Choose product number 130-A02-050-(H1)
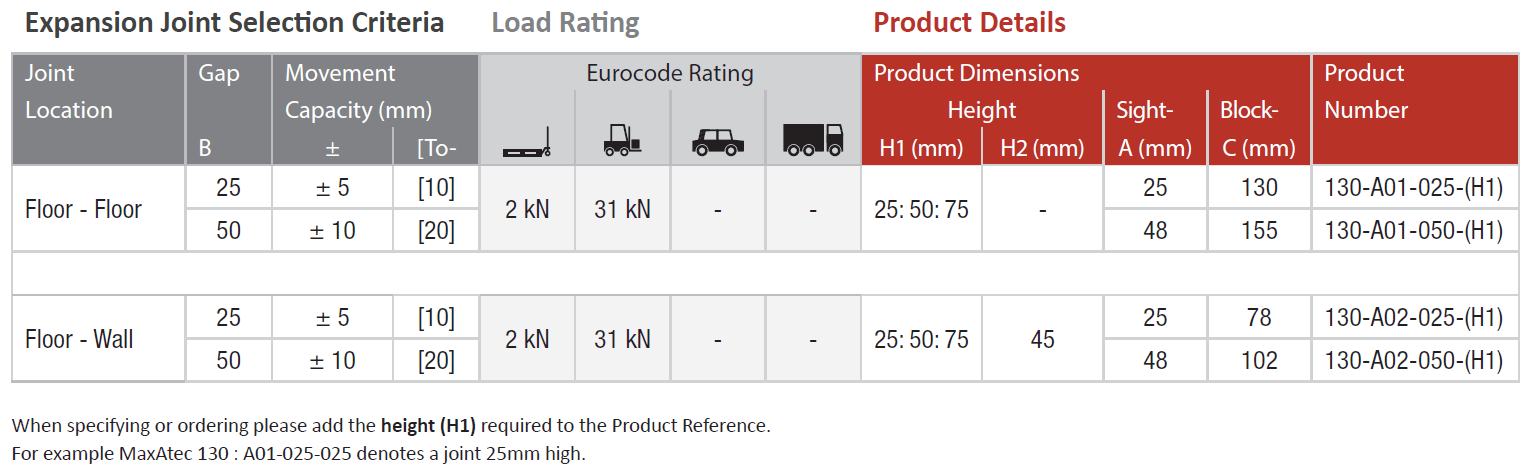 coord(1413,360)
